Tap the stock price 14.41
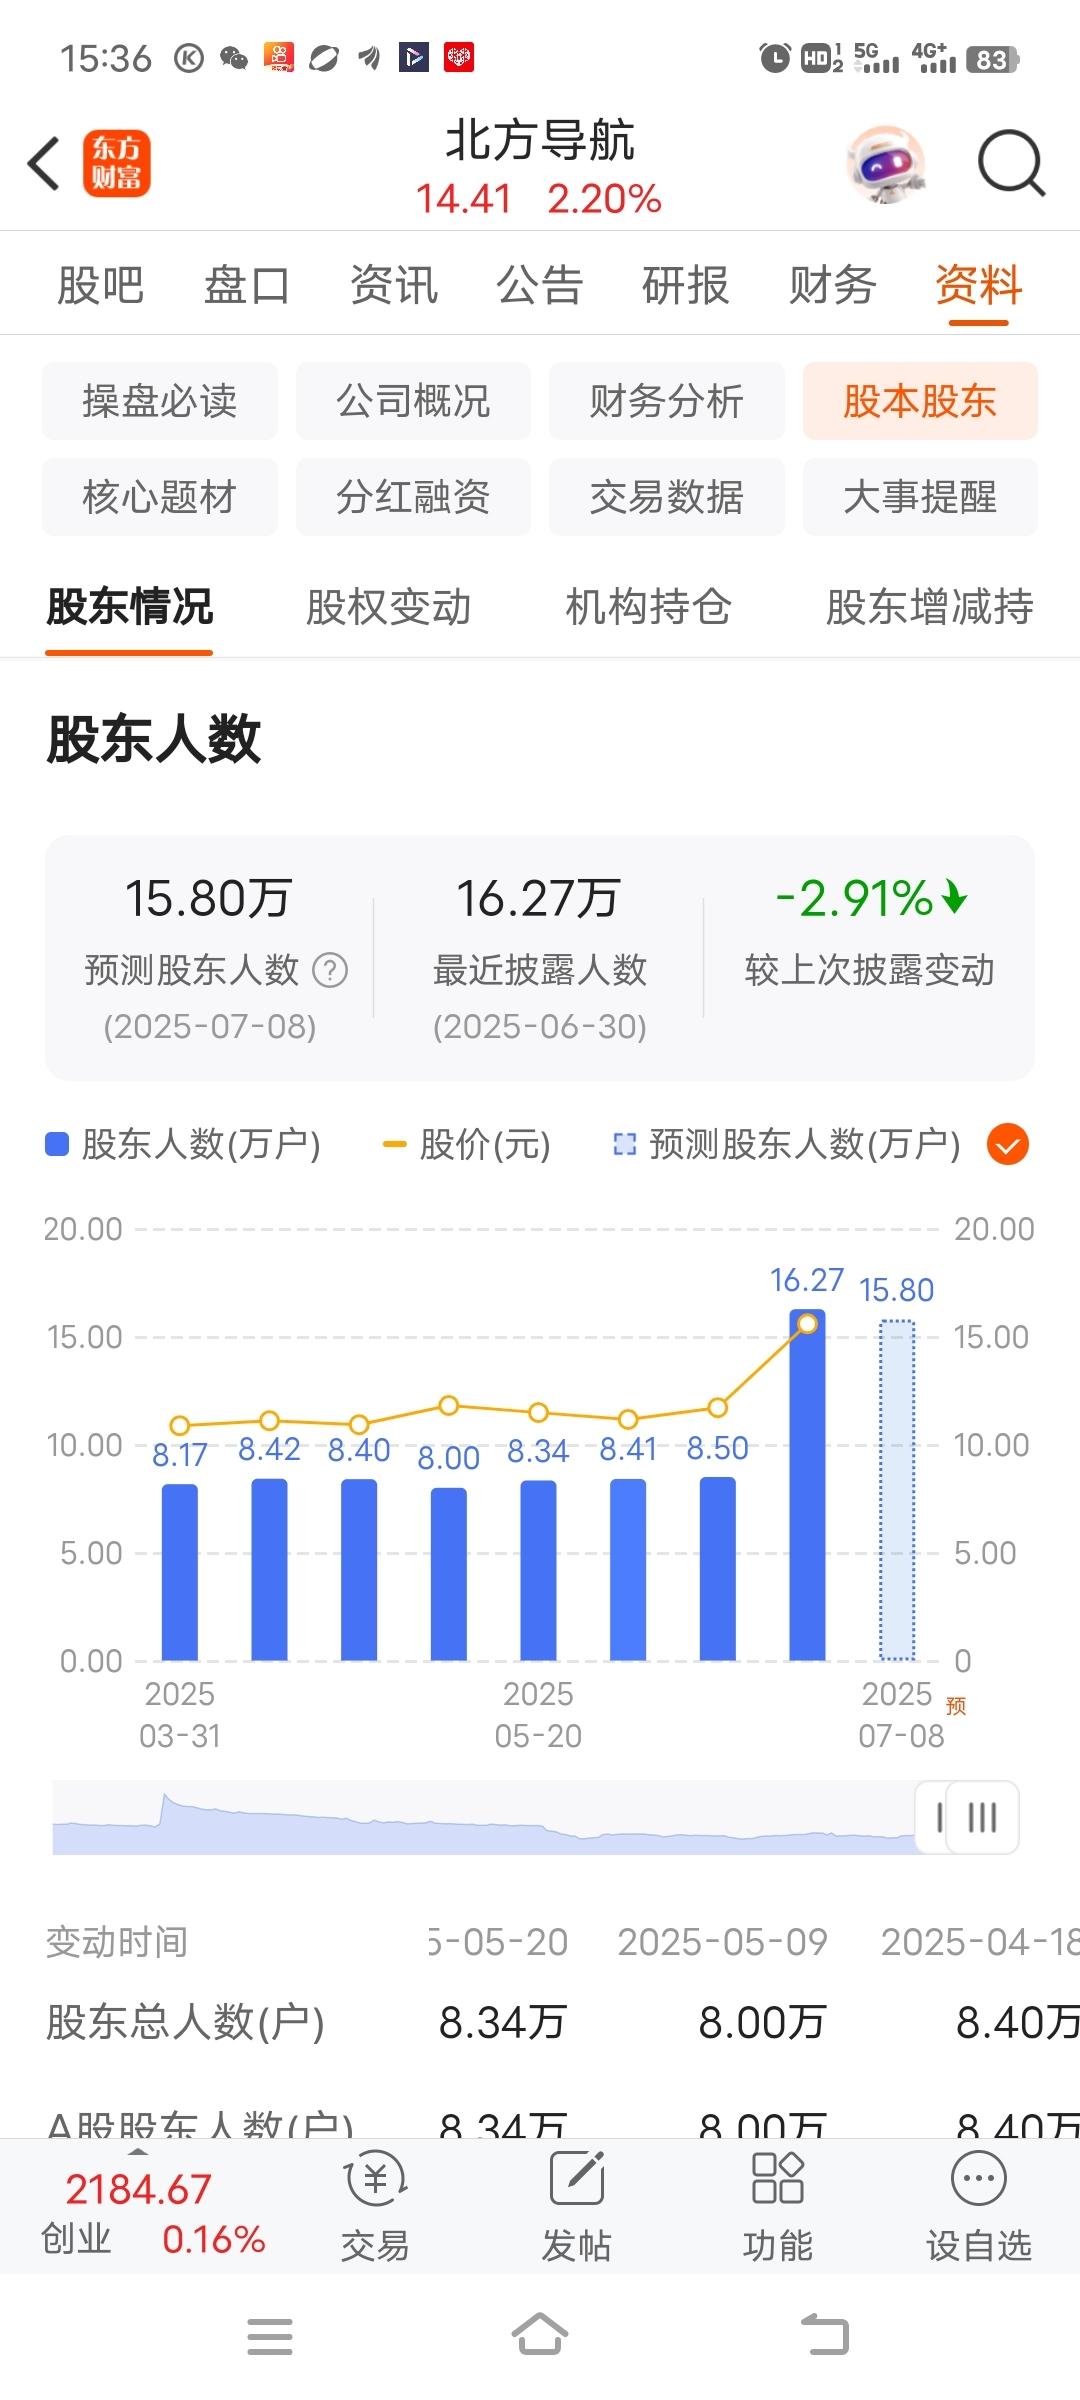The height and width of the screenshot is (2400, 1080). (x=463, y=199)
